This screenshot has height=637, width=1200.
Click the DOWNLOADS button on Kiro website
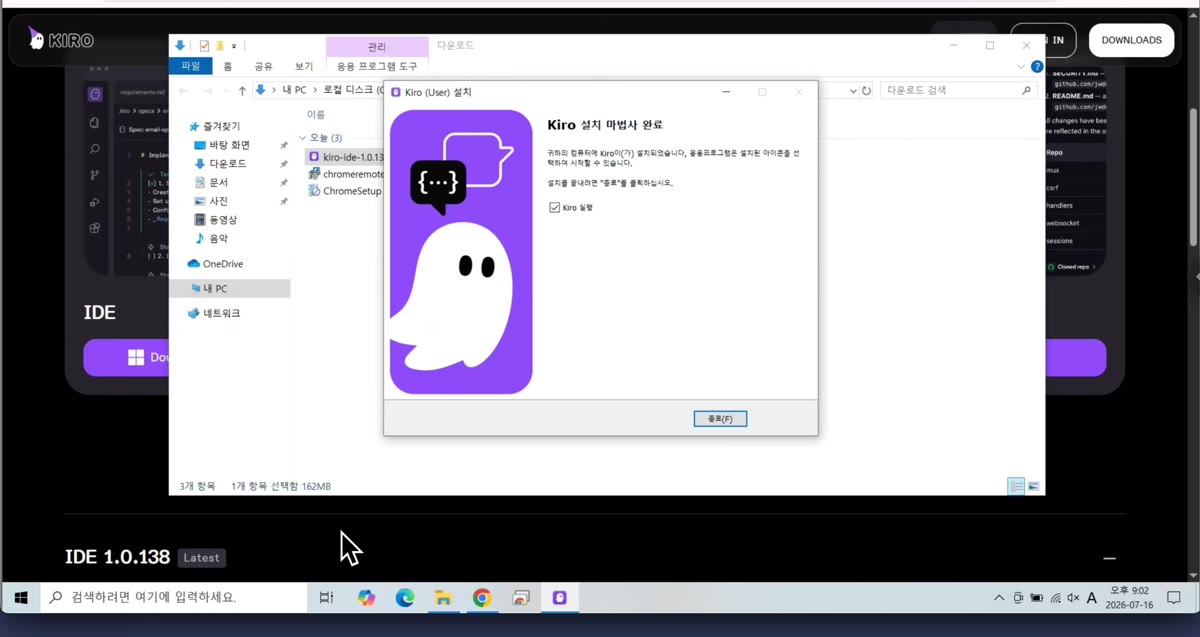click(x=1131, y=40)
